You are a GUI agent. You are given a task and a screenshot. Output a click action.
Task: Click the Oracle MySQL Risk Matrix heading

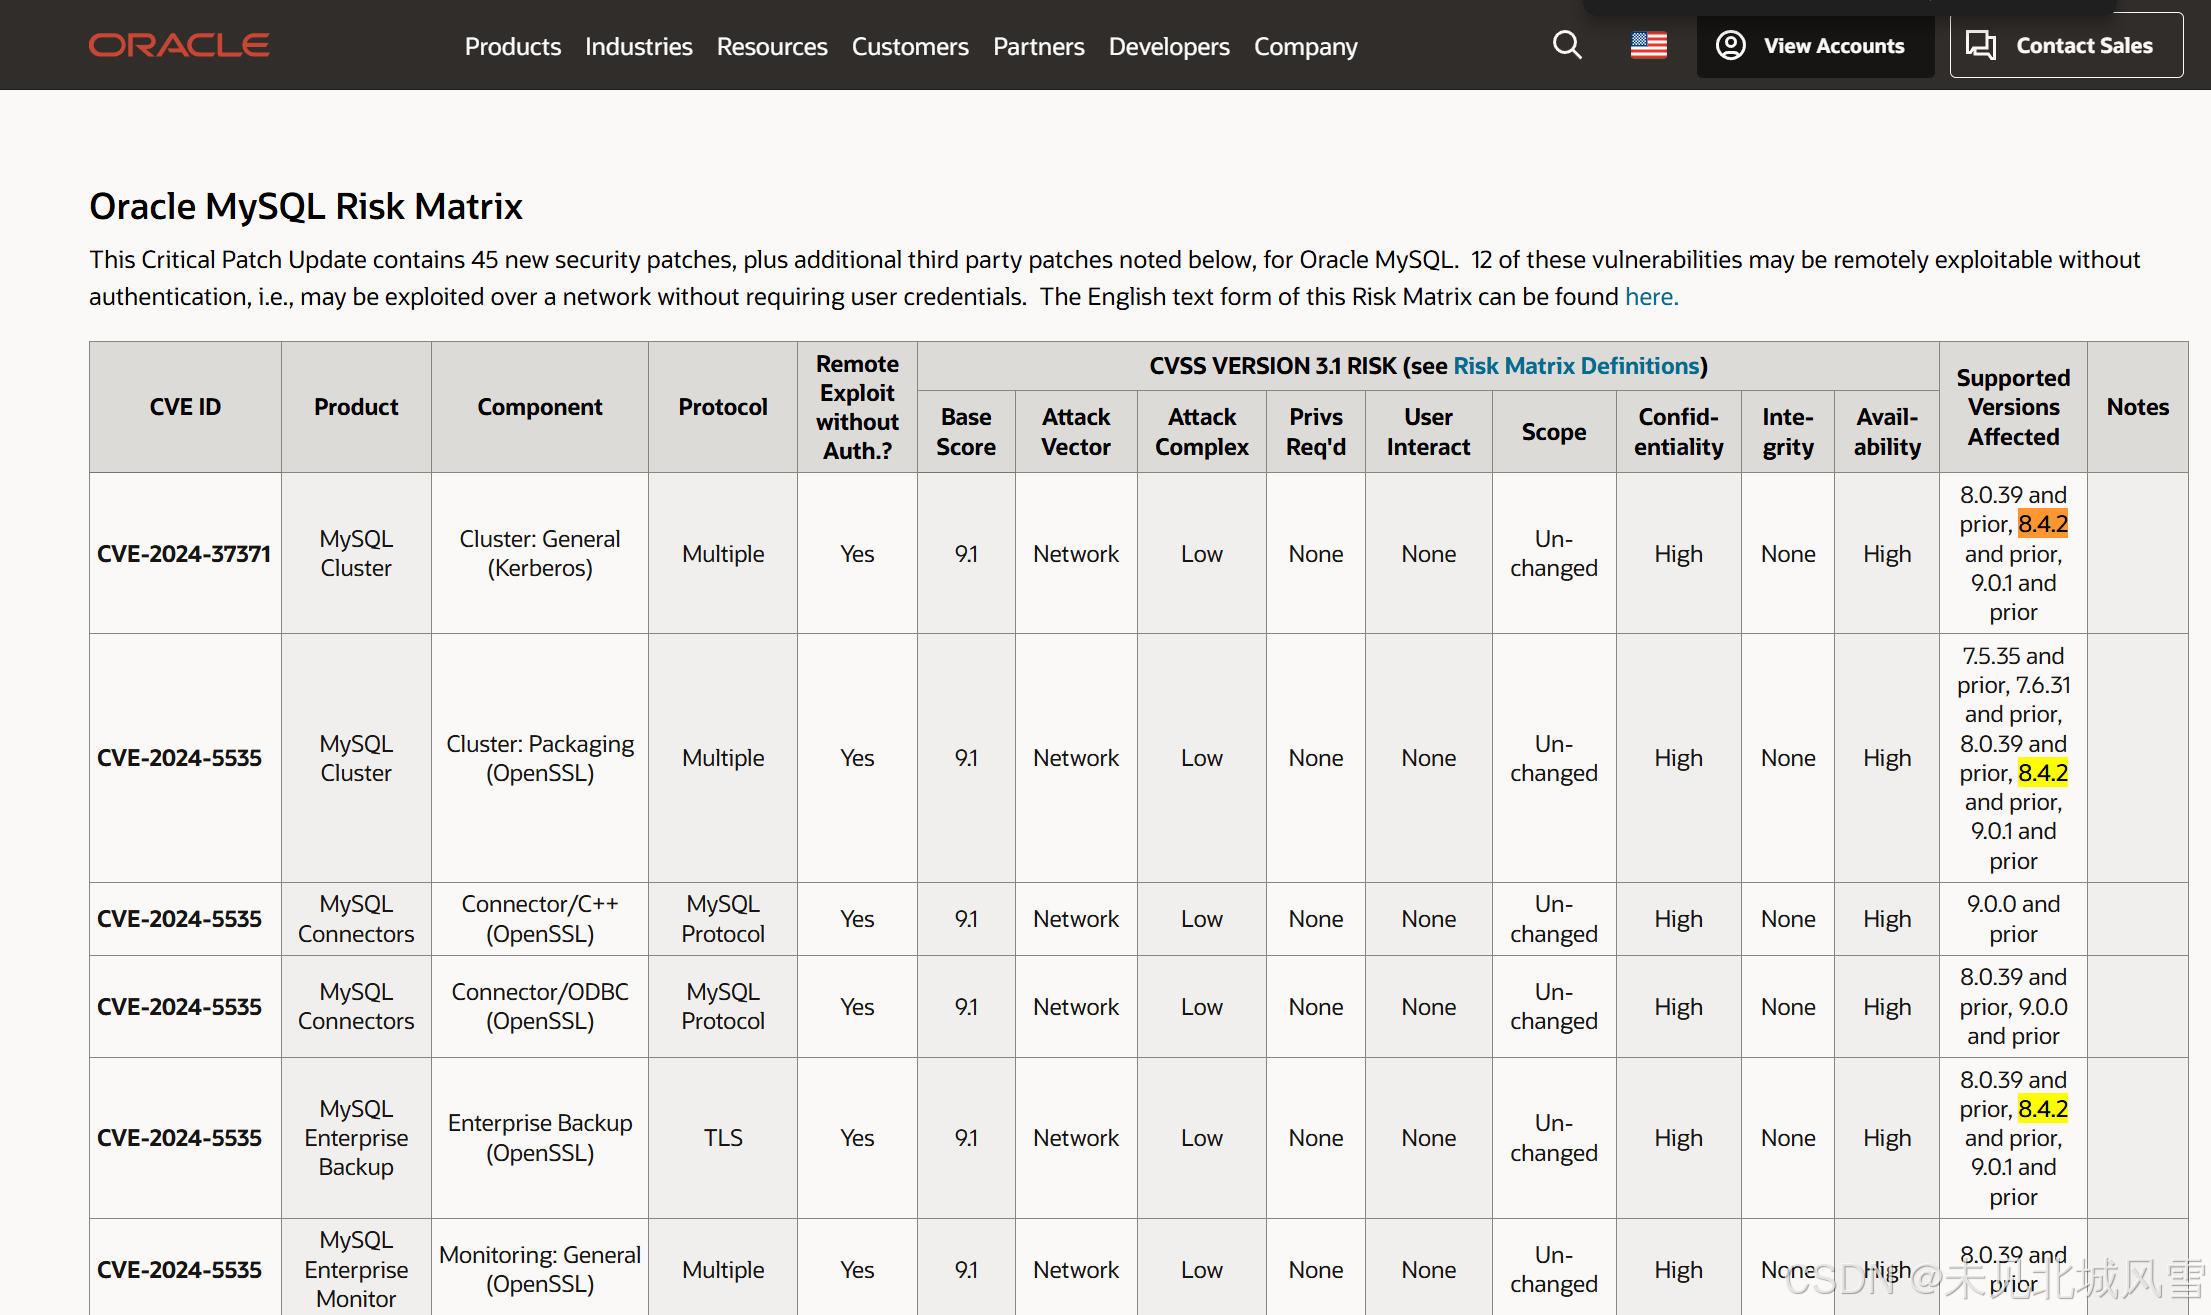click(306, 207)
